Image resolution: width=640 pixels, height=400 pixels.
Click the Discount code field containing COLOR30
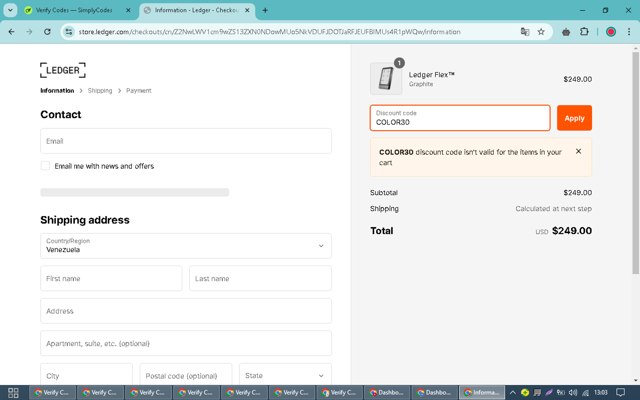point(460,118)
